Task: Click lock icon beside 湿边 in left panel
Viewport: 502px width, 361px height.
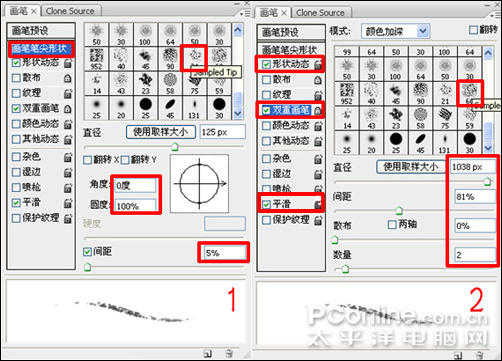Action: pos(67,172)
